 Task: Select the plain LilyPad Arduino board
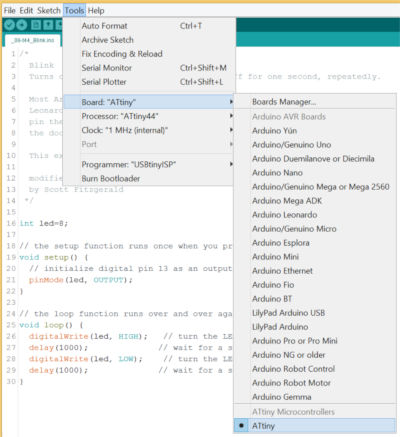(x=315, y=327)
